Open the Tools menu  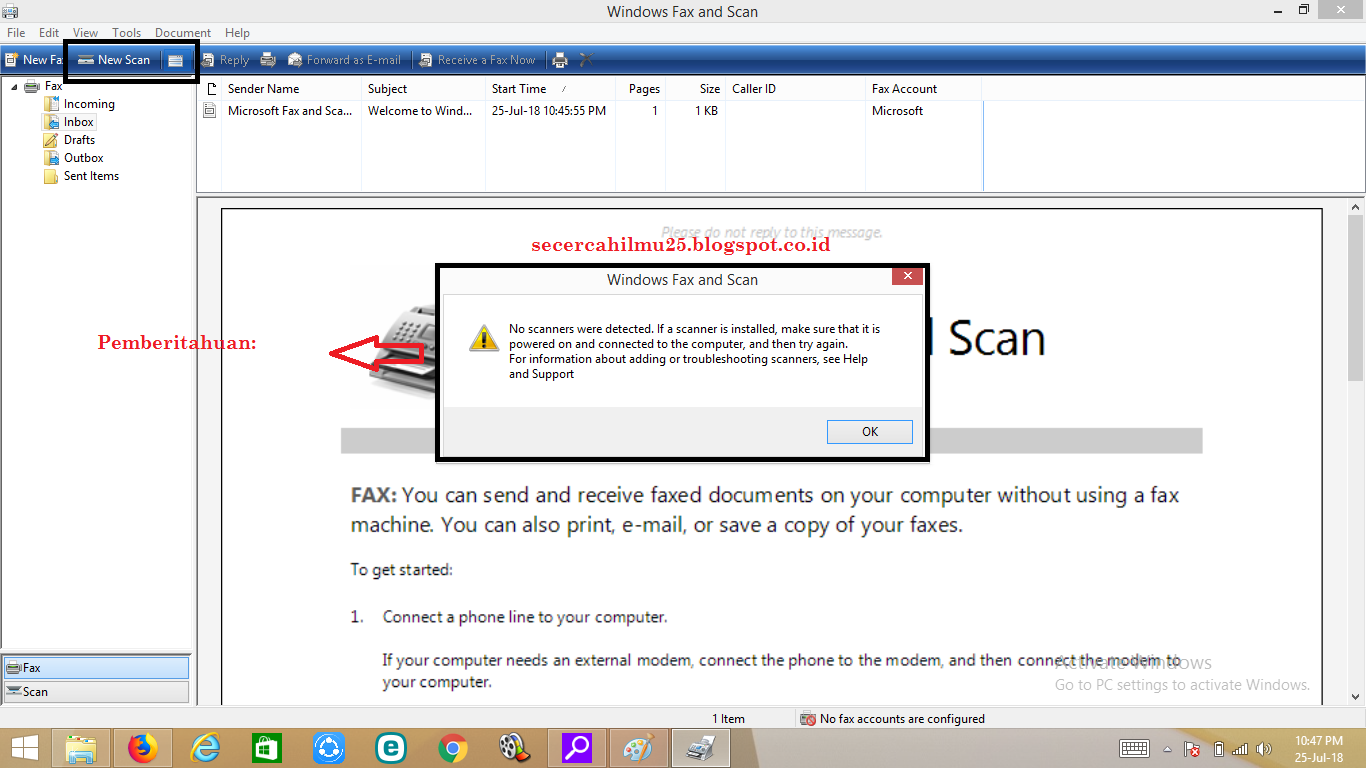tap(126, 32)
